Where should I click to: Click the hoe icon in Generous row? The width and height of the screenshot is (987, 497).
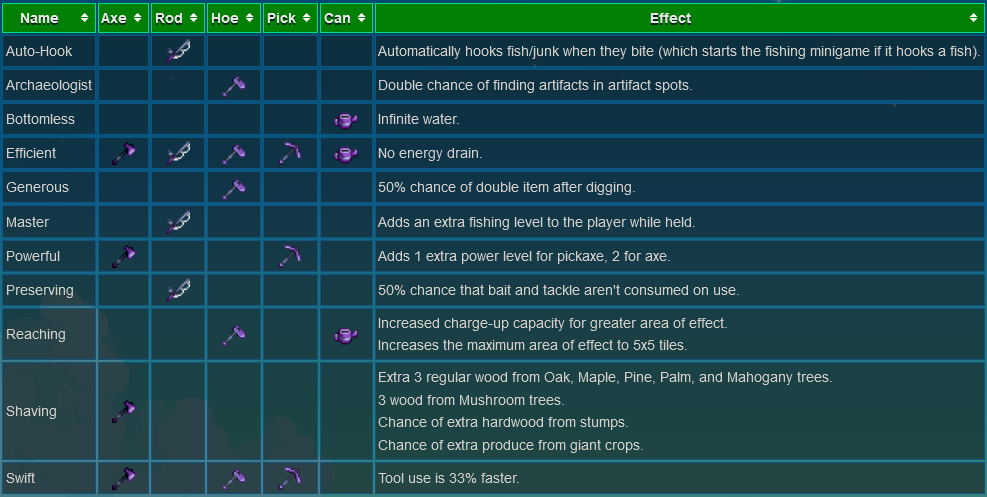click(233, 188)
